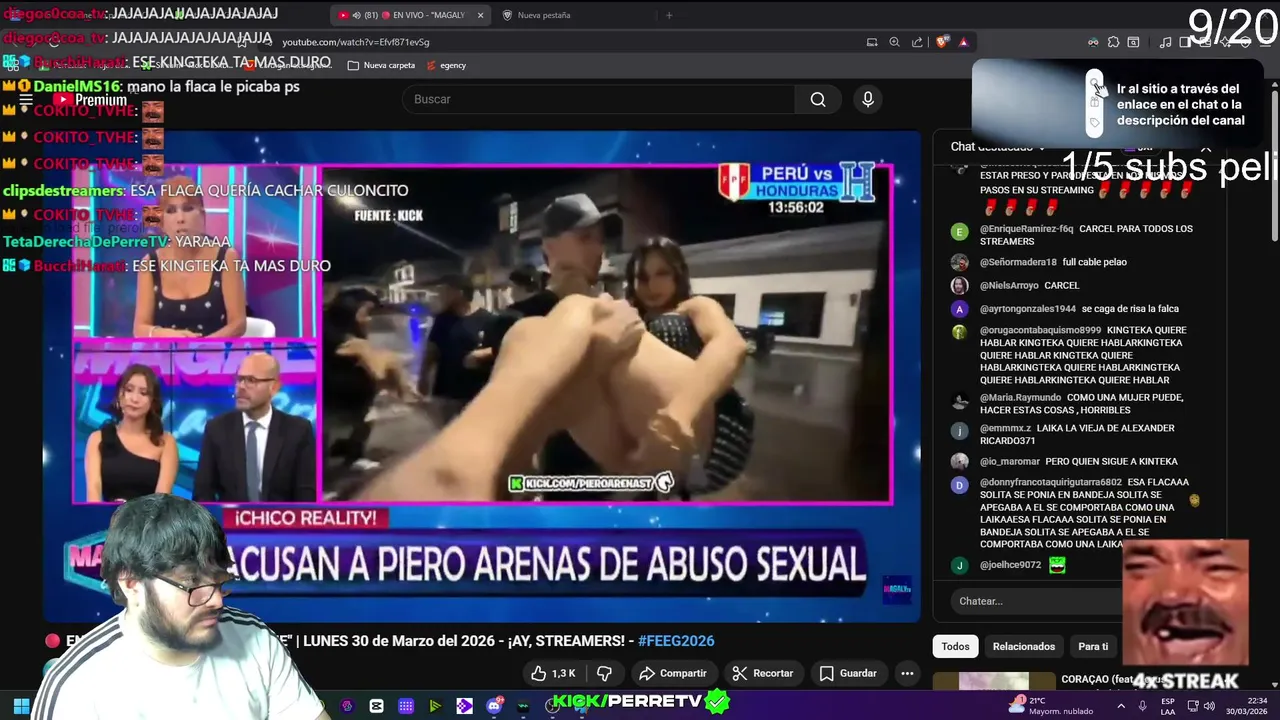The image size is (1280, 720).
Task: Click @Maria.Raymundo chat username
Action: [x=1020, y=398]
